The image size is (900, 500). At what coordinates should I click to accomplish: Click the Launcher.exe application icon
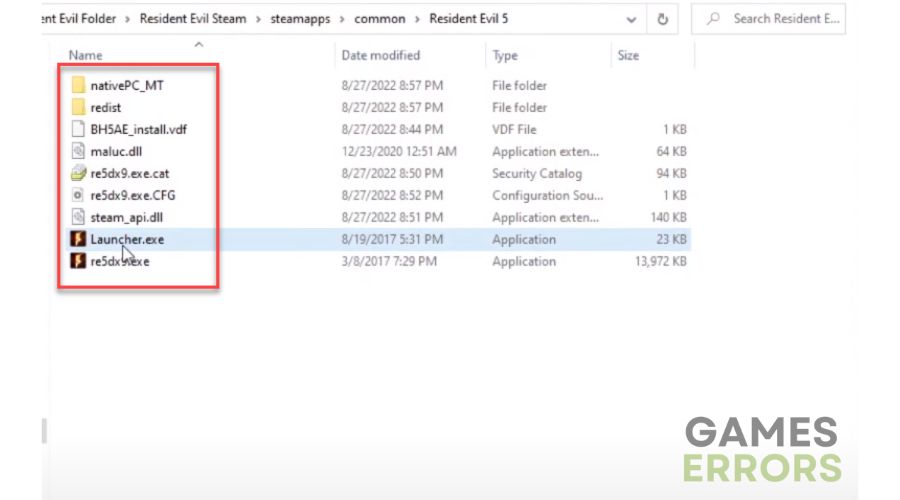pyautogui.click(x=78, y=239)
